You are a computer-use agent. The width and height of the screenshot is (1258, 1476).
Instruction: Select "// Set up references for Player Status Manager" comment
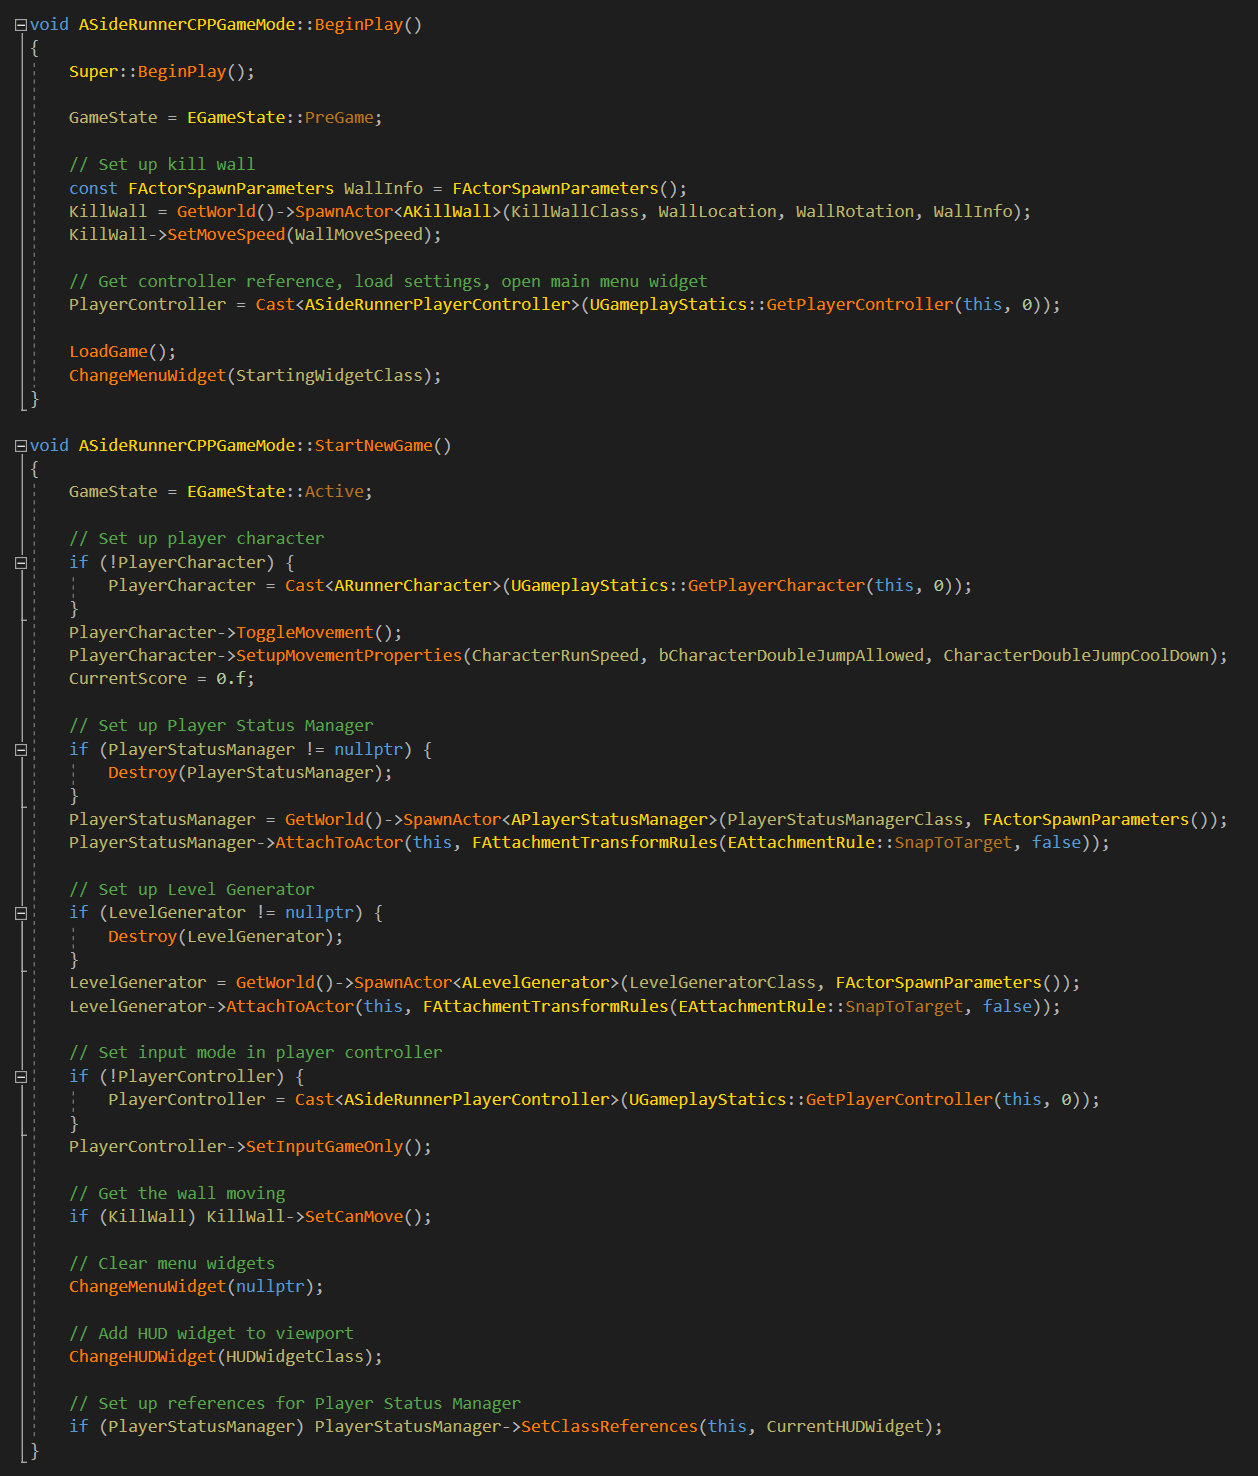tap(295, 1404)
